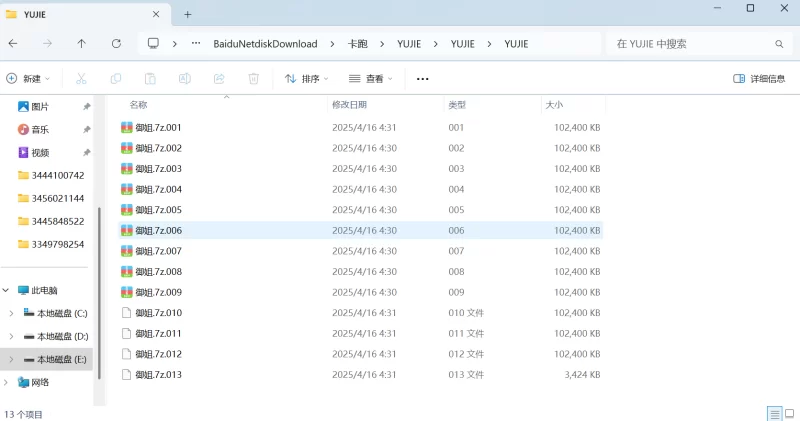Toggle the 详细信息 details pane
This screenshot has height=421, width=800.
[x=759, y=79]
